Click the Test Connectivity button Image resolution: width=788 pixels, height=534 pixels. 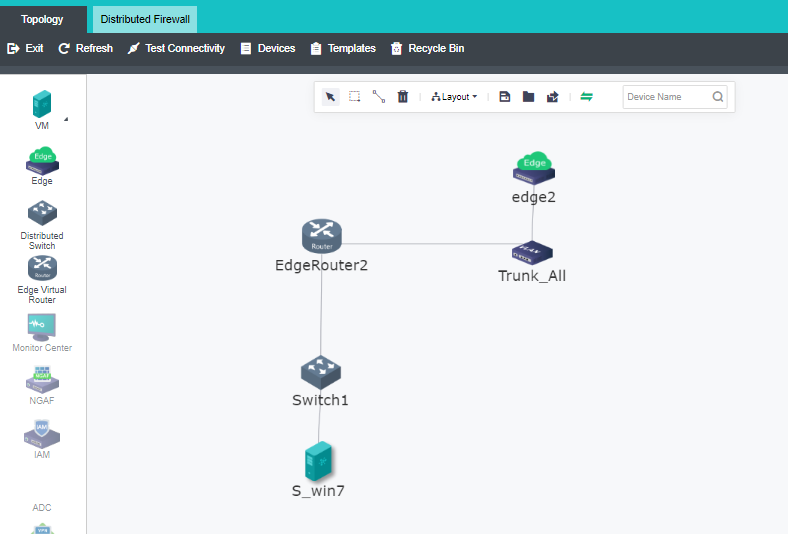click(x=176, y=48)
